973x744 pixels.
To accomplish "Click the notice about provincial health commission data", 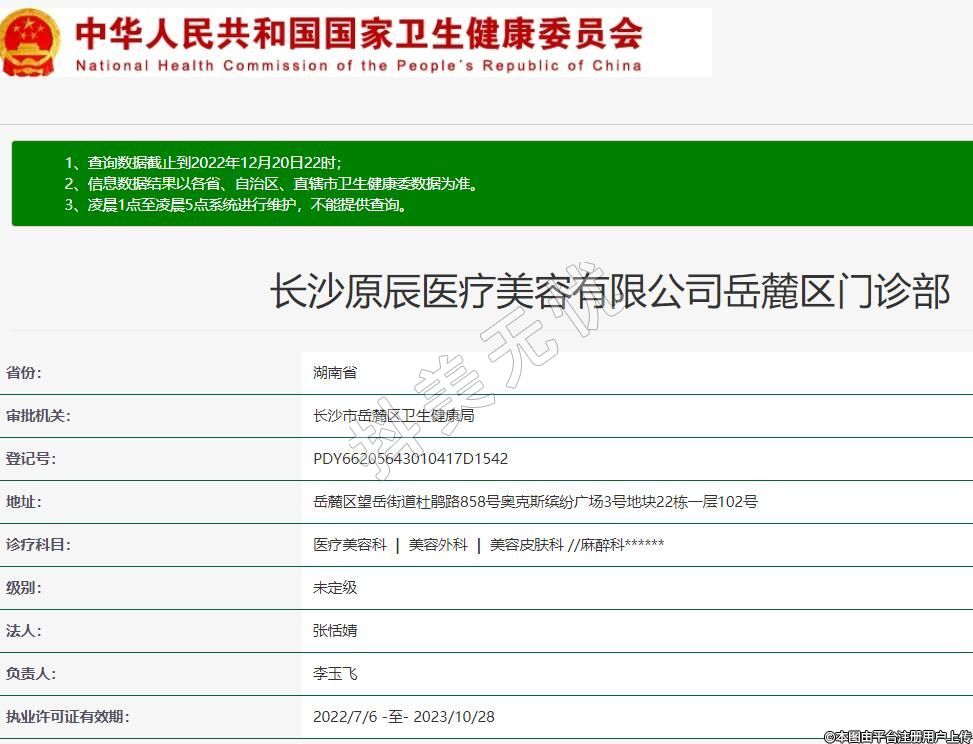I will click(x=270, y=184).
